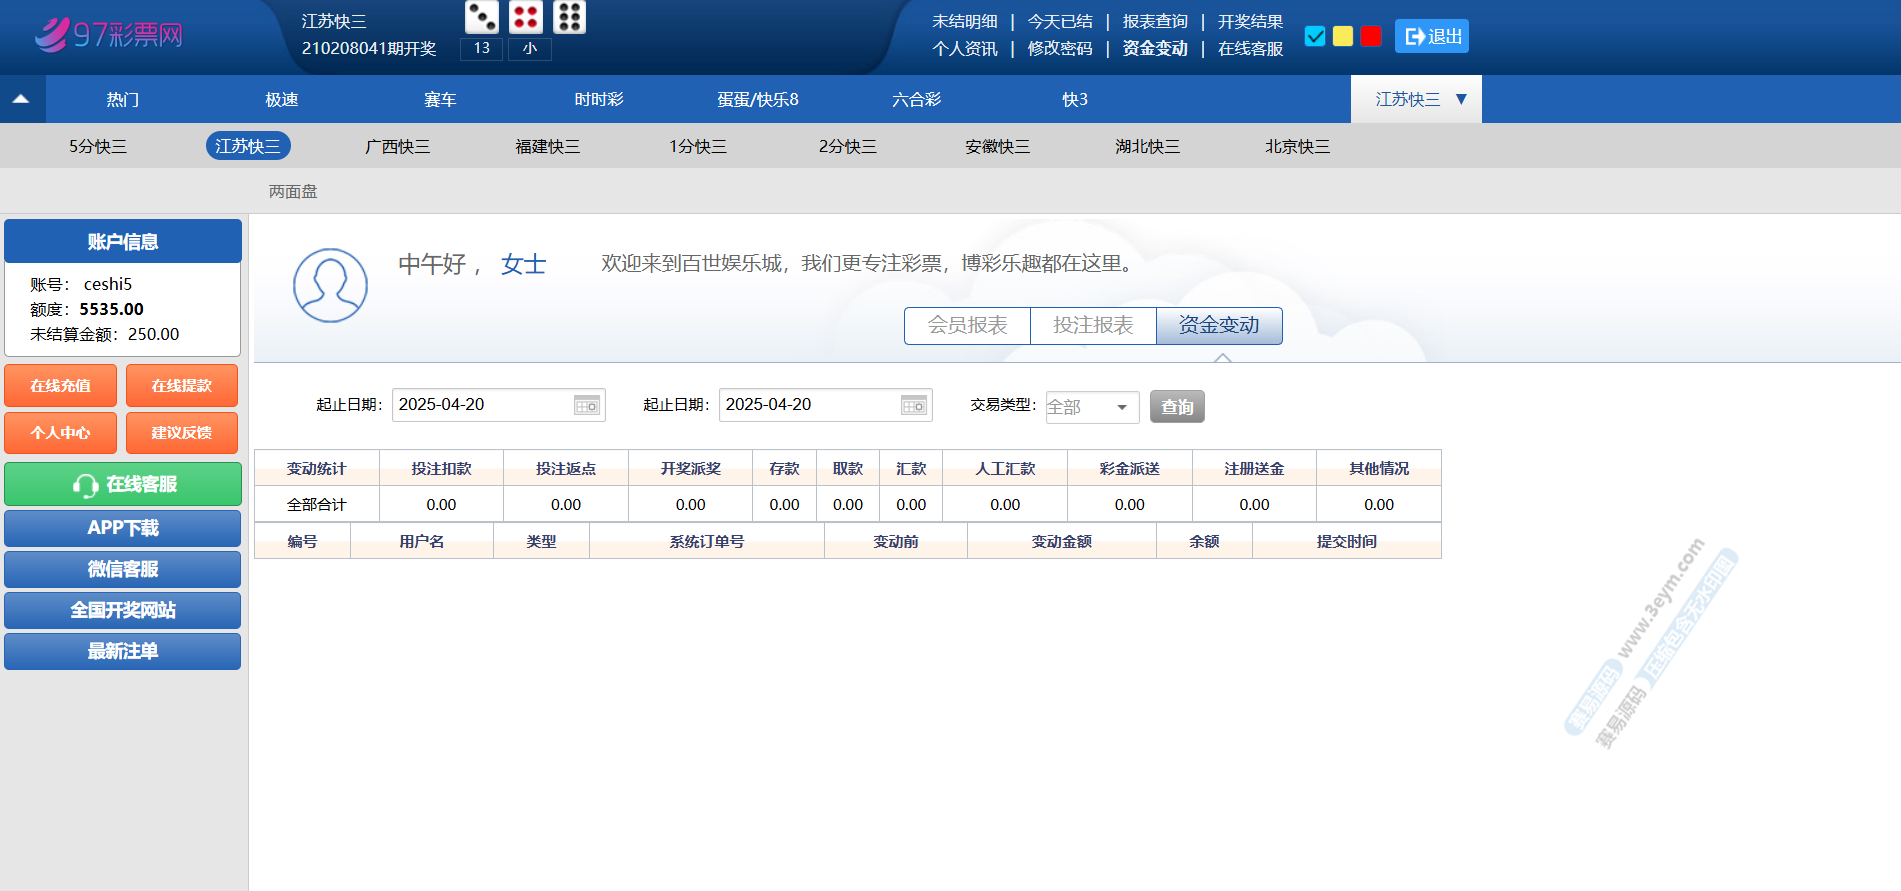Select 广西快三 in the lottery submenu
Viewport: 1901px width, 891px height.
[397, 146]
